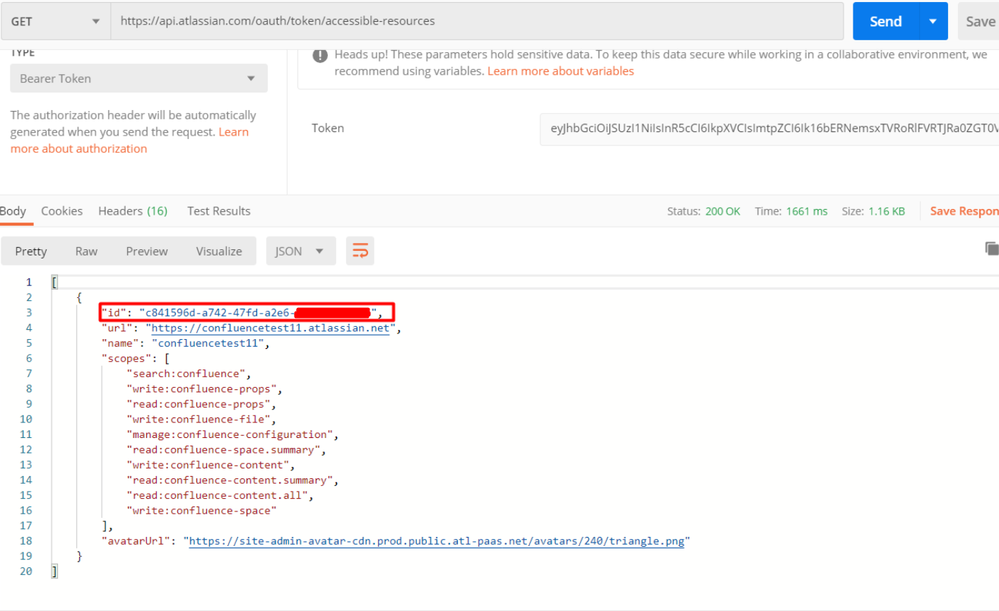Click the "name": "confluencetest11" line
Image resolution: width=999 pixels, height=611 pixels.
[185, 343]
